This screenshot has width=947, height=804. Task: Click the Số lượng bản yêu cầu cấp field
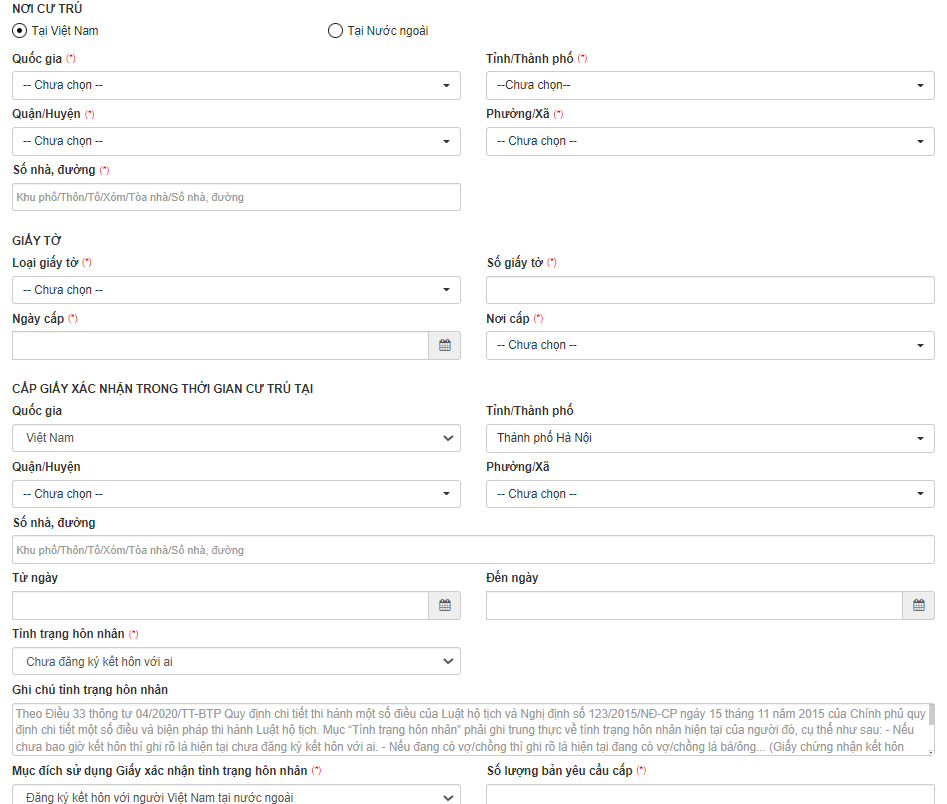710,796
